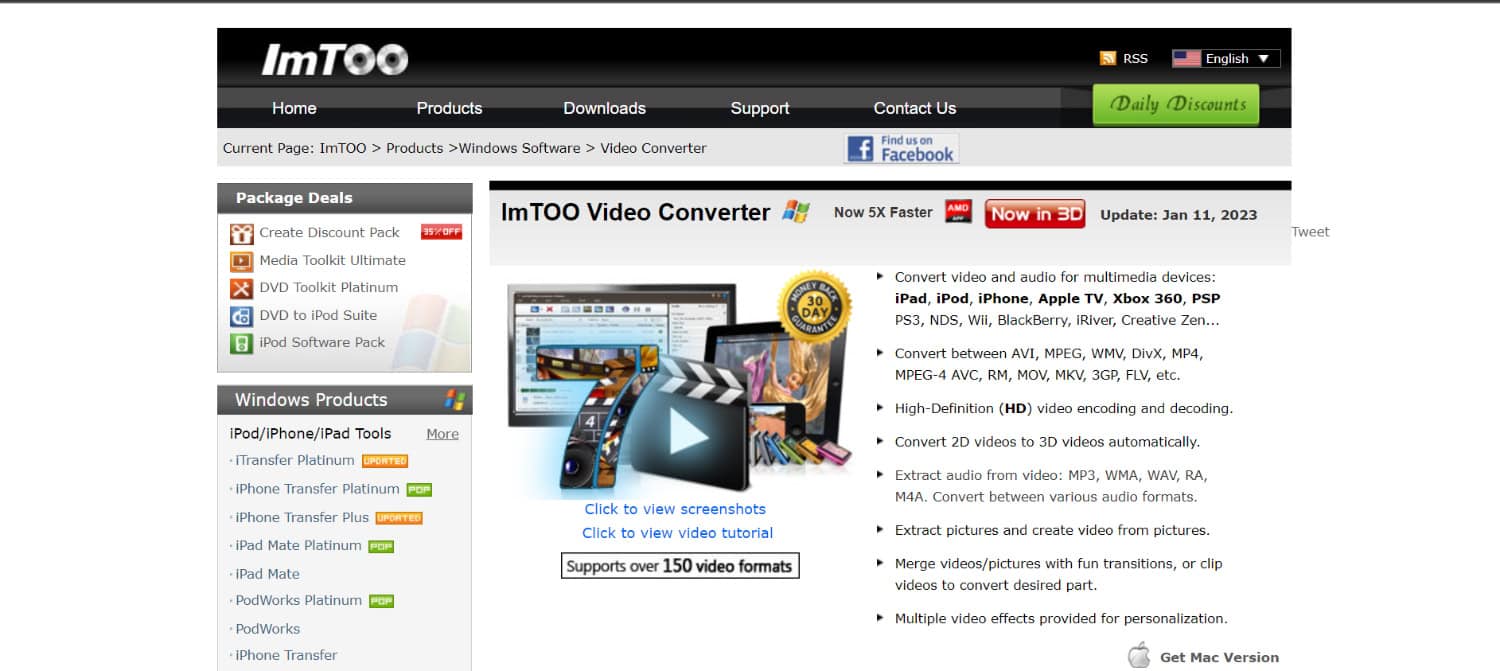Open the Downloads menu
Screen dimensions: 1500x671
604,108
